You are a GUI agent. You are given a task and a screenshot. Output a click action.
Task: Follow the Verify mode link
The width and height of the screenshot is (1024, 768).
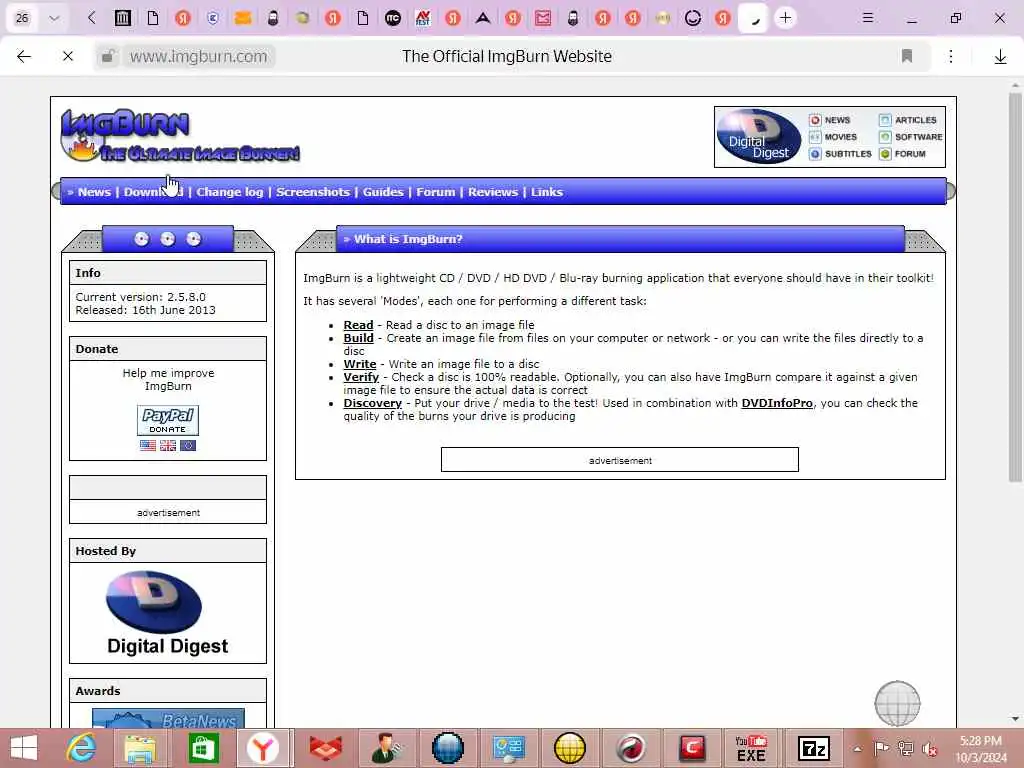(x=361, y=377)
